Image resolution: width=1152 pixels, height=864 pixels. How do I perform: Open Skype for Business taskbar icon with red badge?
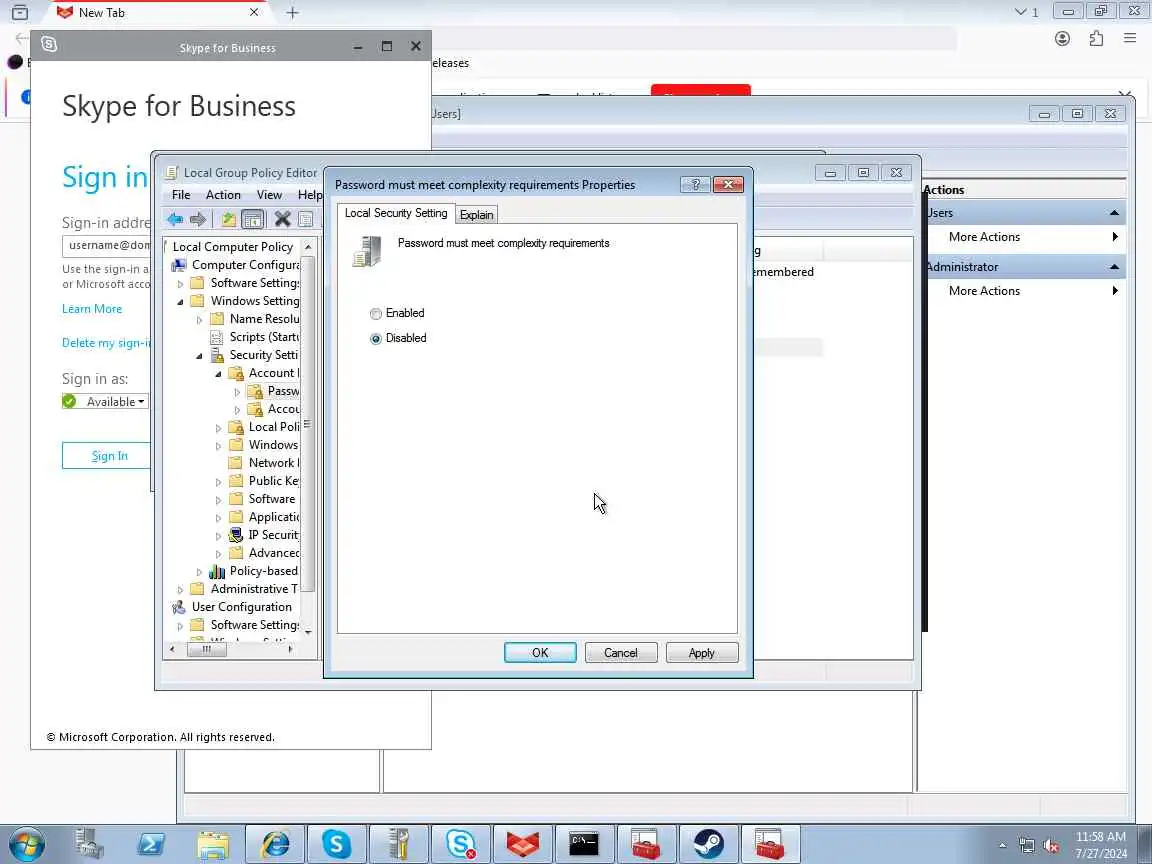461,844
